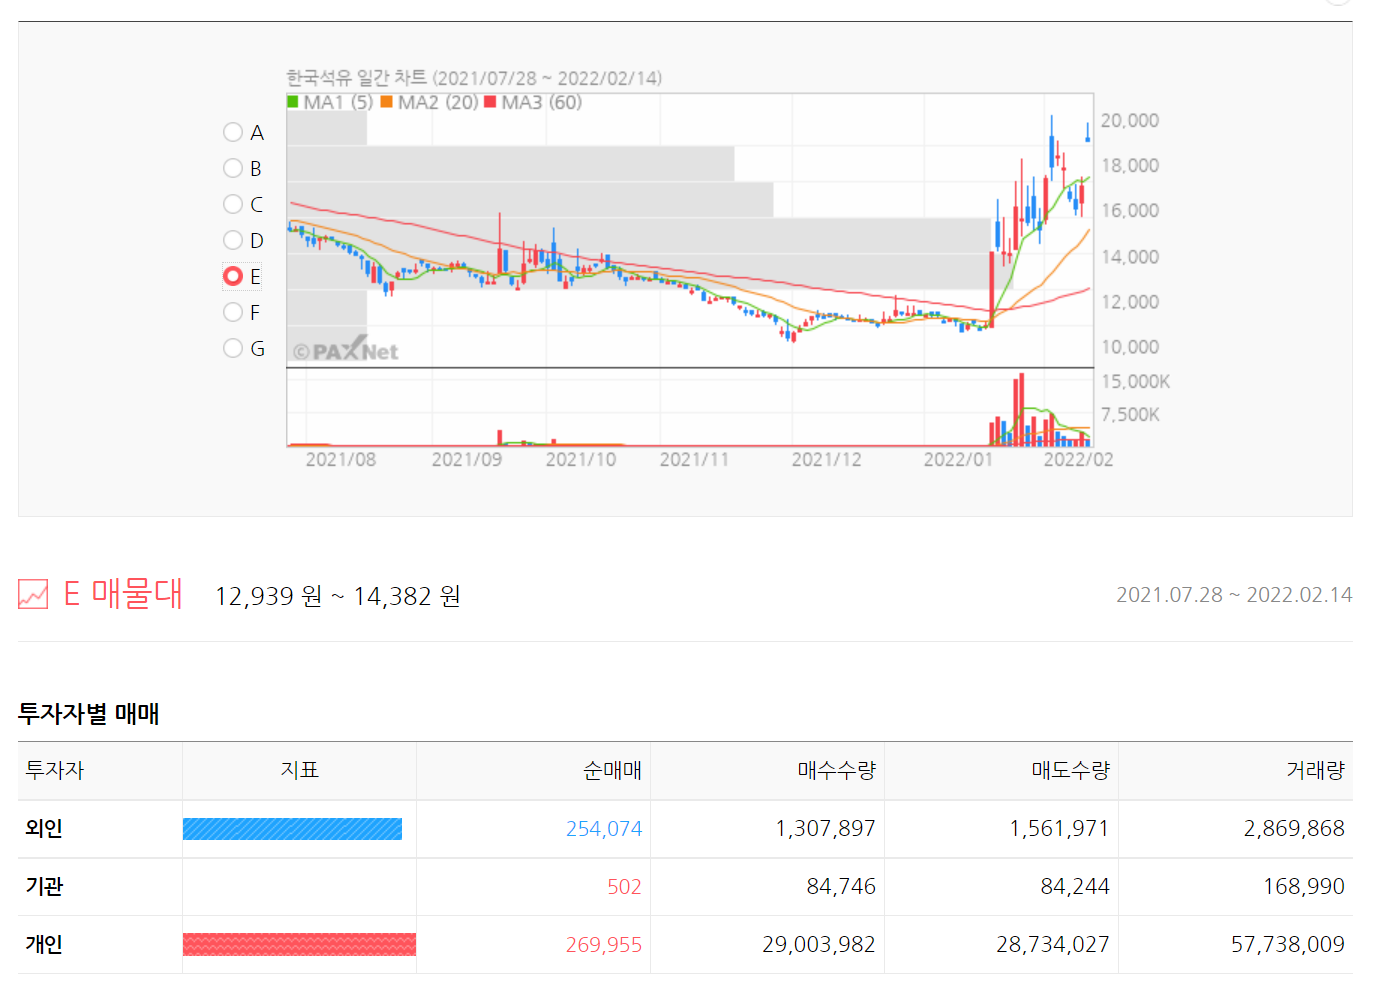The width and height of the screenshot is (1377, 996).
Task: Click the red MA3 (60) legend marker
Action: tap(490, 102)
